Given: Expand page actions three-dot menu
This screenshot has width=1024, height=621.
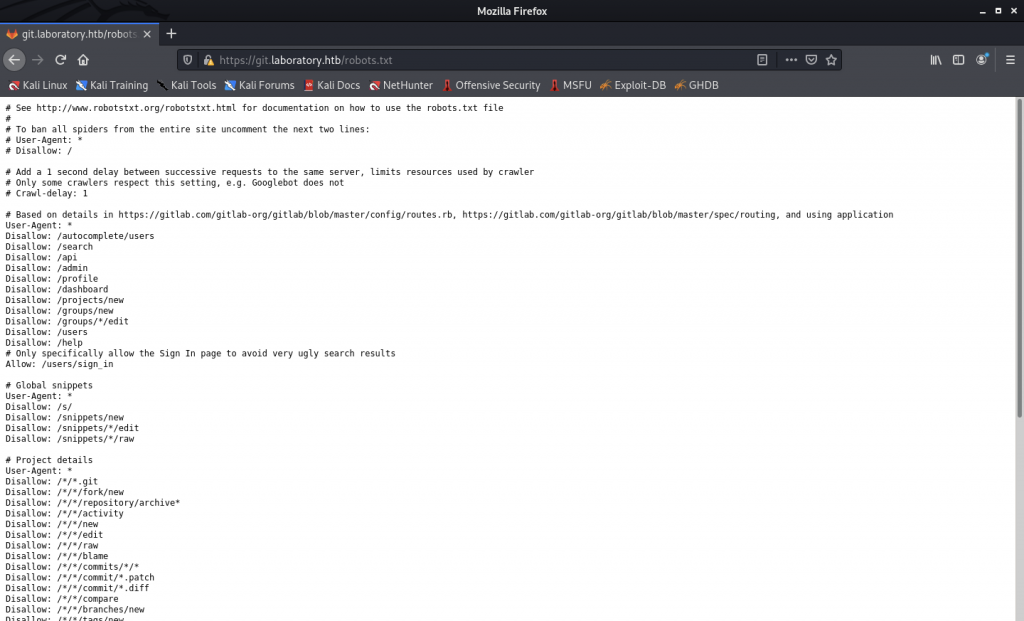Looking at the screenshot, I should 791,60.
